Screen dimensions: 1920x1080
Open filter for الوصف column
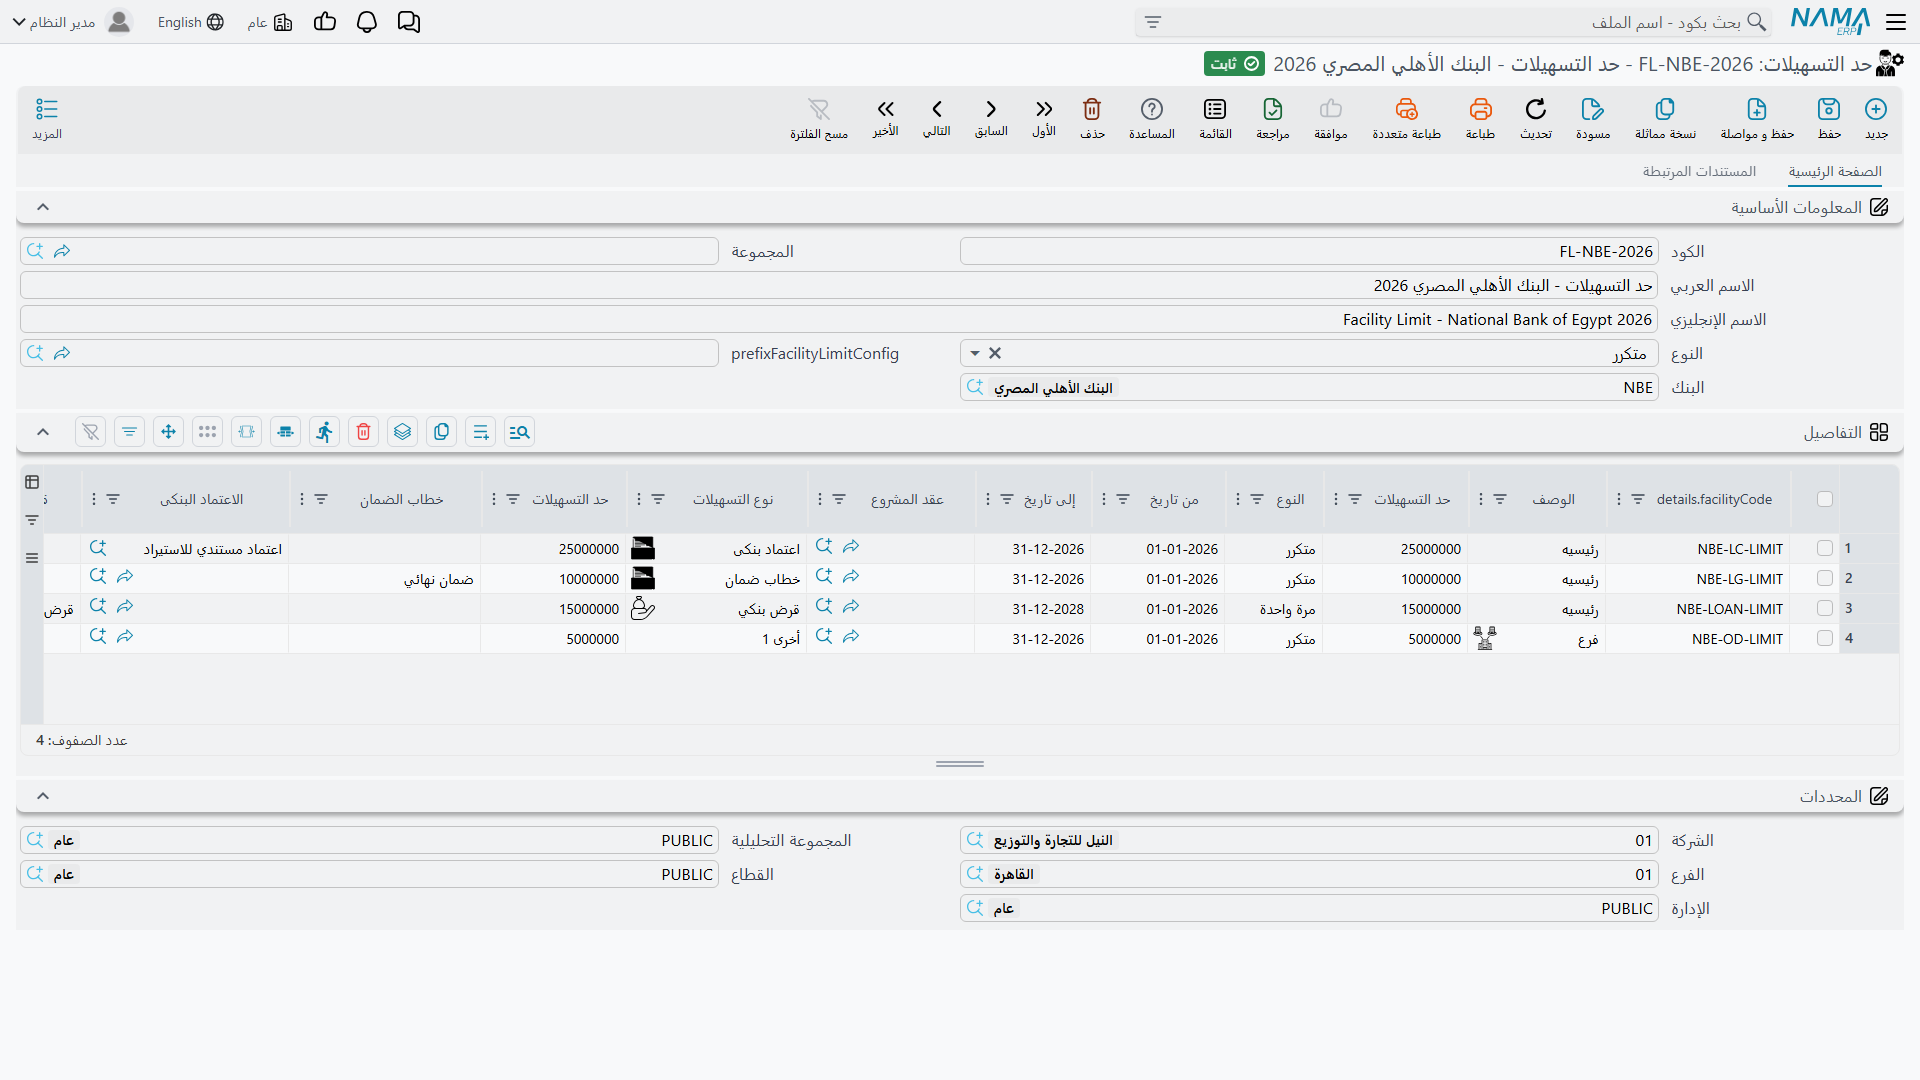[1500, 499]
